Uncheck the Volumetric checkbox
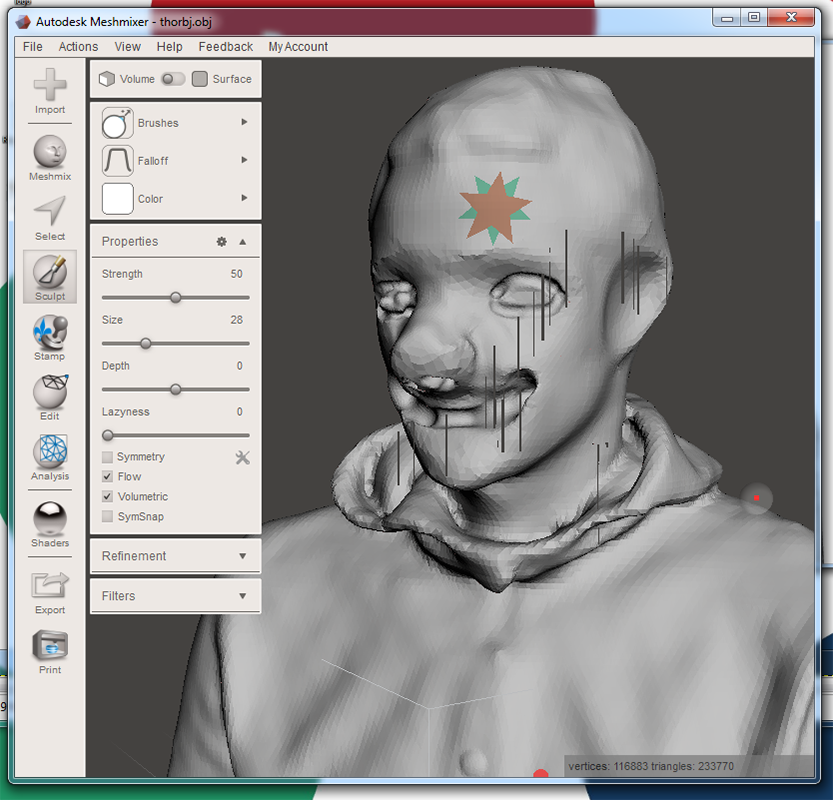 [107, 497]
